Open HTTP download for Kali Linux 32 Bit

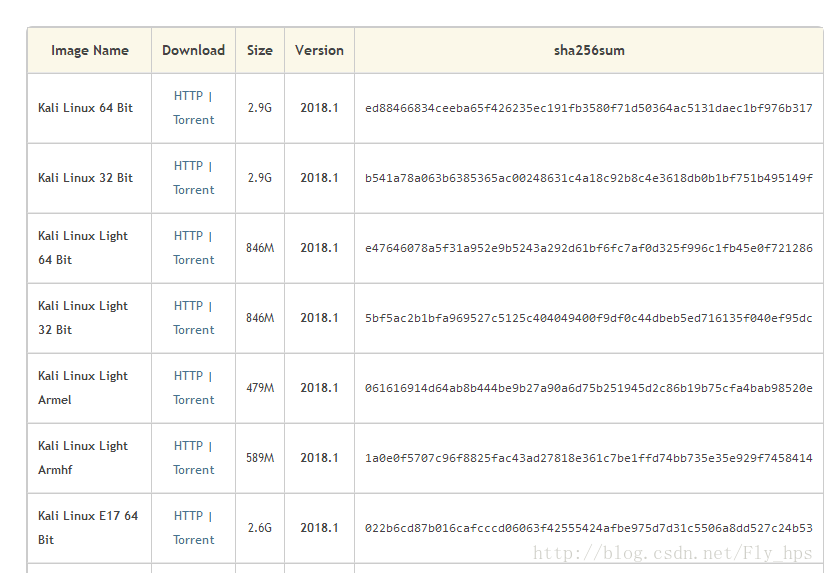click(188, 166)
